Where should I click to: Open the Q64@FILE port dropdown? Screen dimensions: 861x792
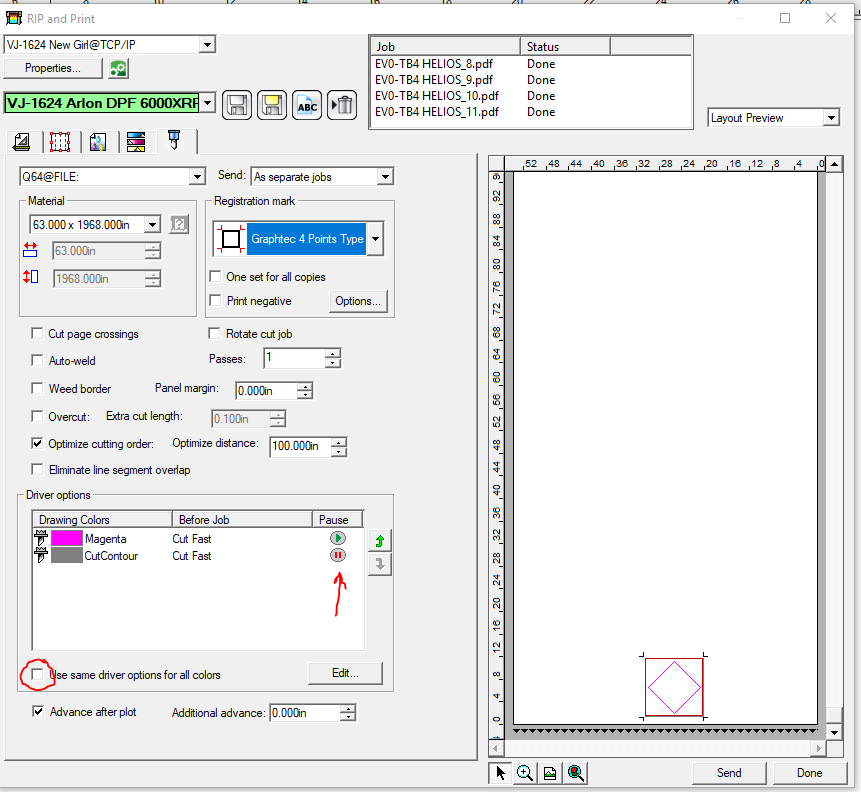(x=197, y=176)
